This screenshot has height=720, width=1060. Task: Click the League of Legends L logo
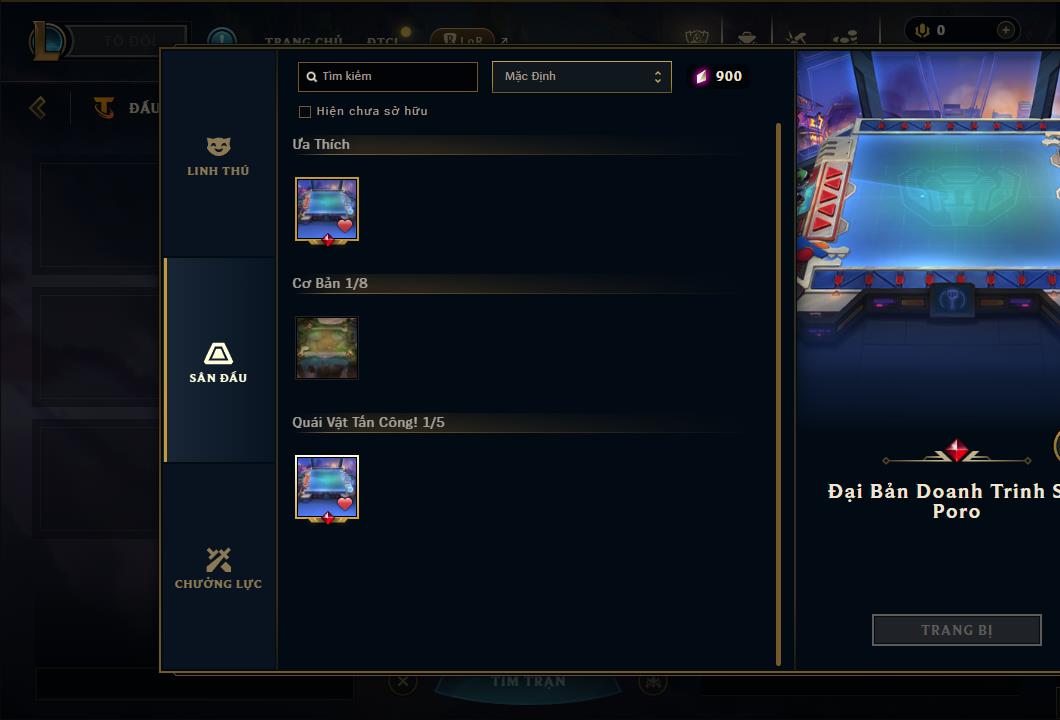point(47,41)
